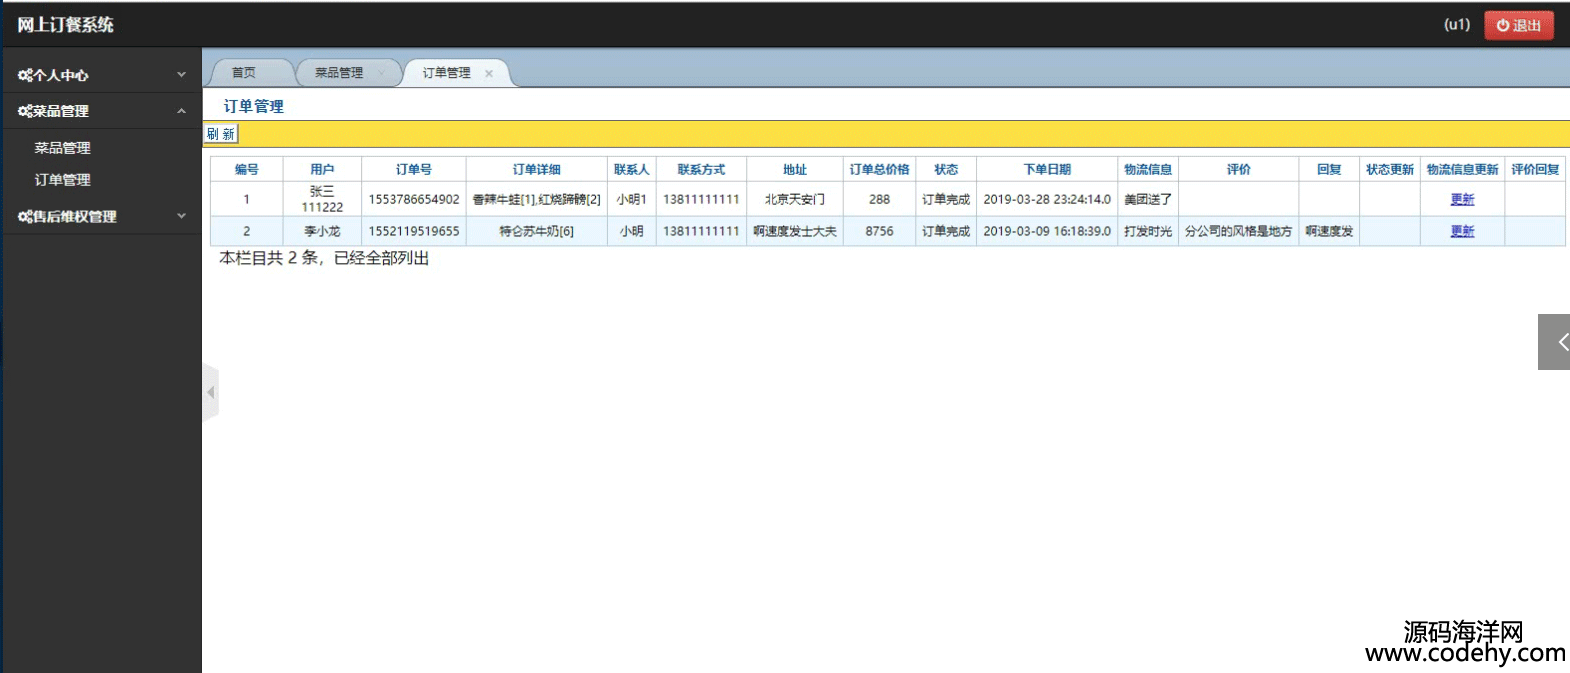Image resolution: width=1570 pixels, height=673 pixels.
Task: Collapse the 菜品管理 section chevron
Action: 181,111
